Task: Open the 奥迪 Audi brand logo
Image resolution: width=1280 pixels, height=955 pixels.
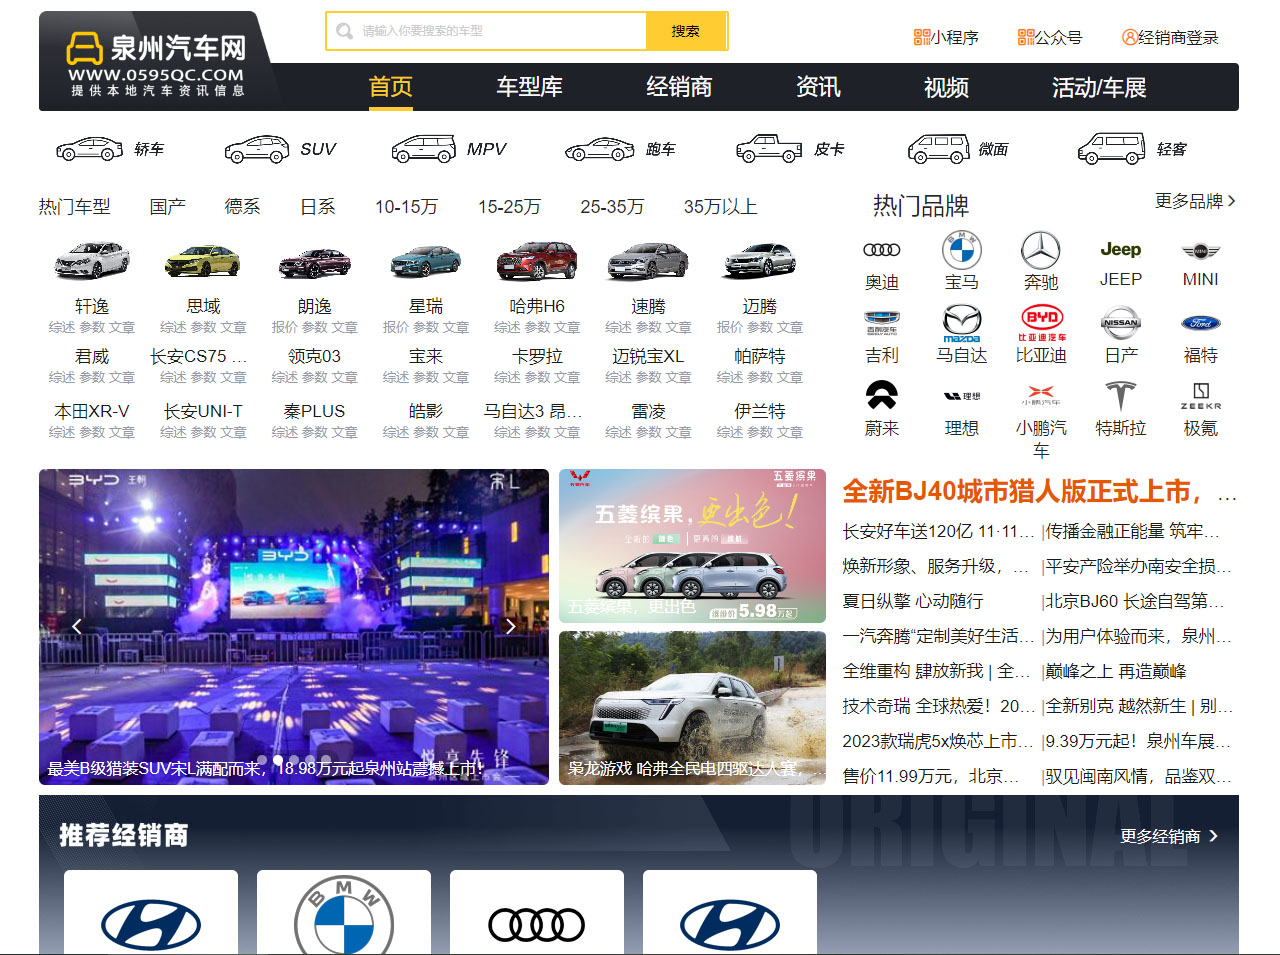Action: coord(882,250)
